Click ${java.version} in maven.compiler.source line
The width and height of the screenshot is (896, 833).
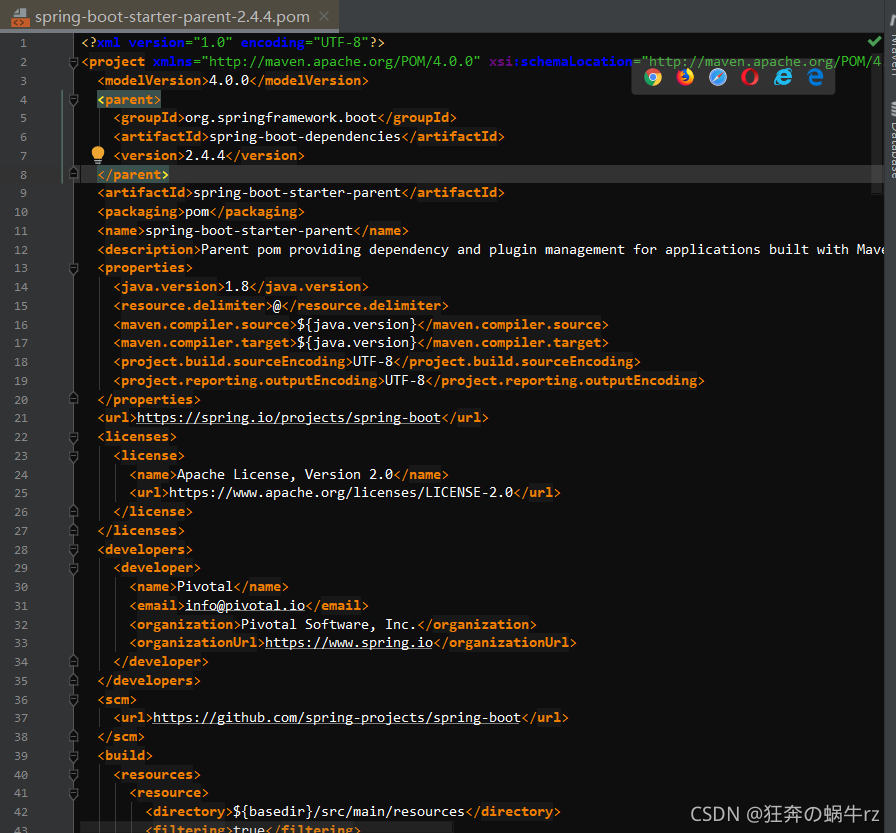(357, 325)
